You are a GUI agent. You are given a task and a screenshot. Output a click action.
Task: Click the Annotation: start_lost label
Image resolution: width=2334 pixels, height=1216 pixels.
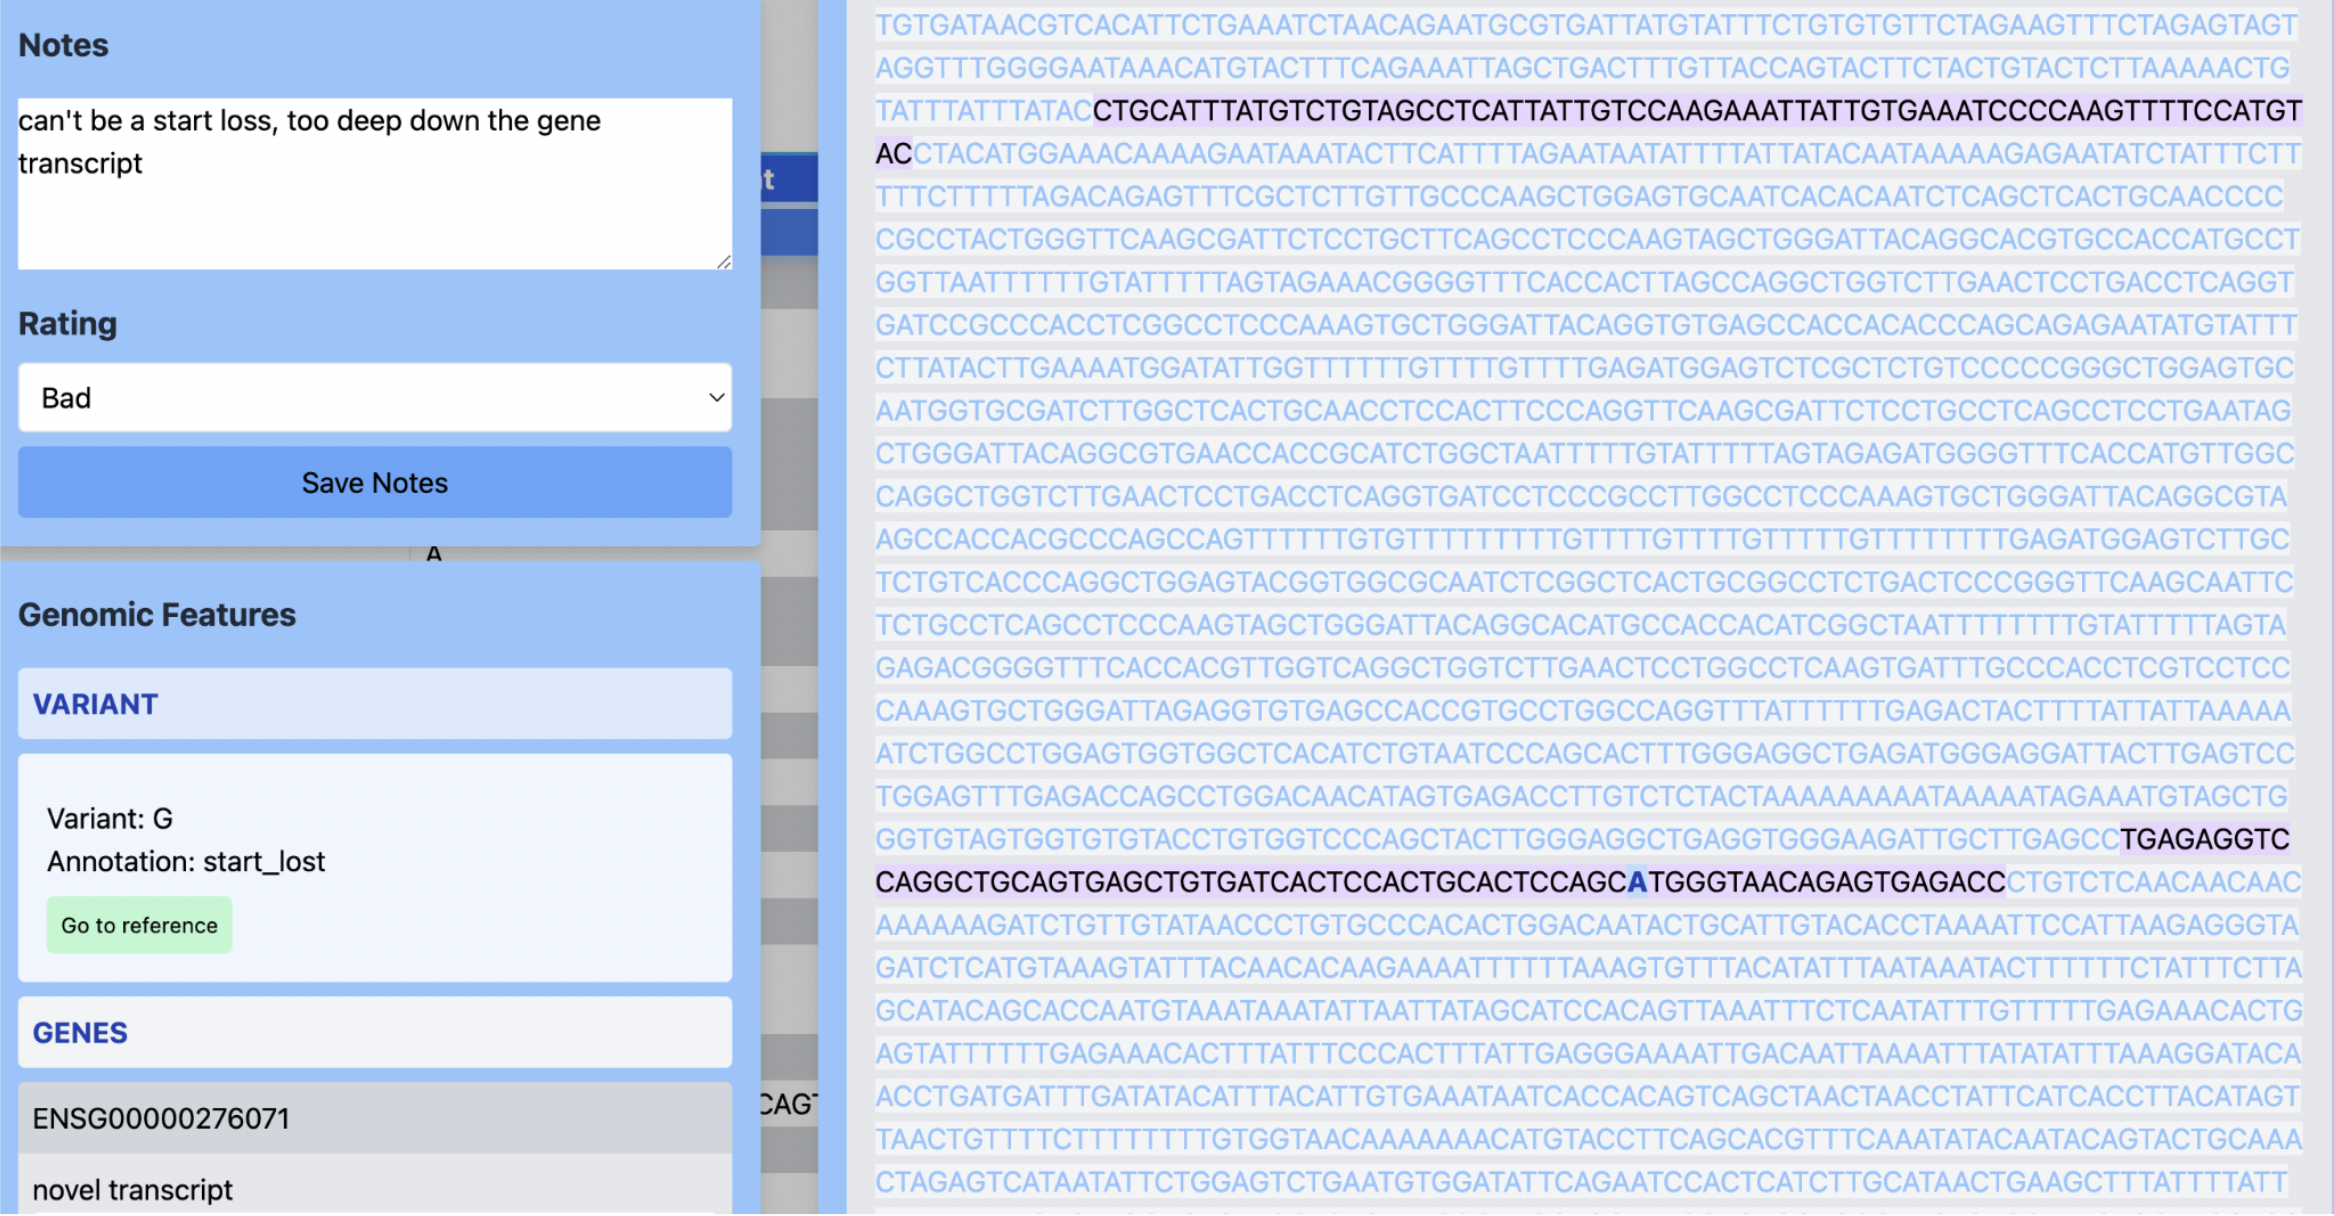(x=185, y=861)
